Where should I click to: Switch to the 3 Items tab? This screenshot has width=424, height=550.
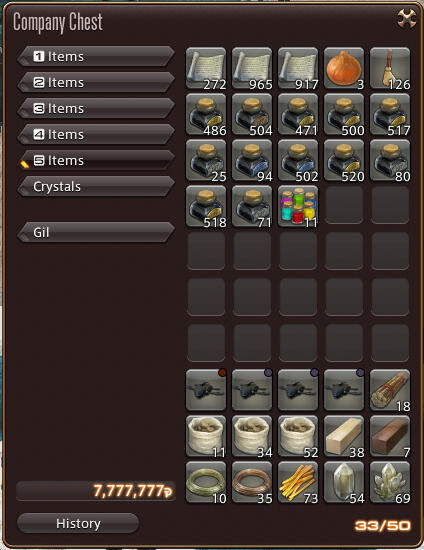96,108
